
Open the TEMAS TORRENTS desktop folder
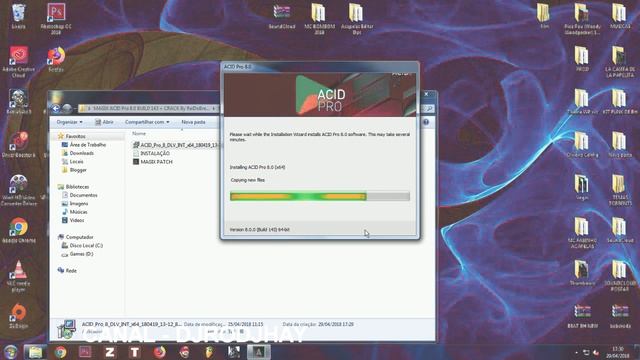[620, 190]
